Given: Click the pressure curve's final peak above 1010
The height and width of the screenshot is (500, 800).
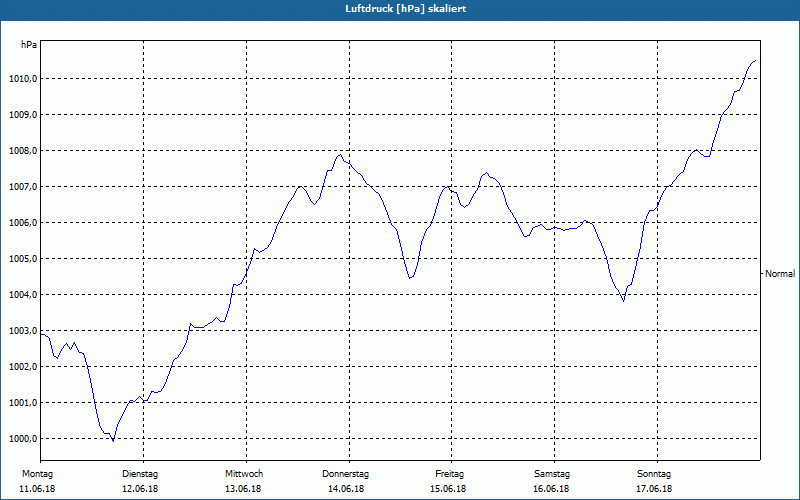Looking at the screenshot, I should coord(755,60).
